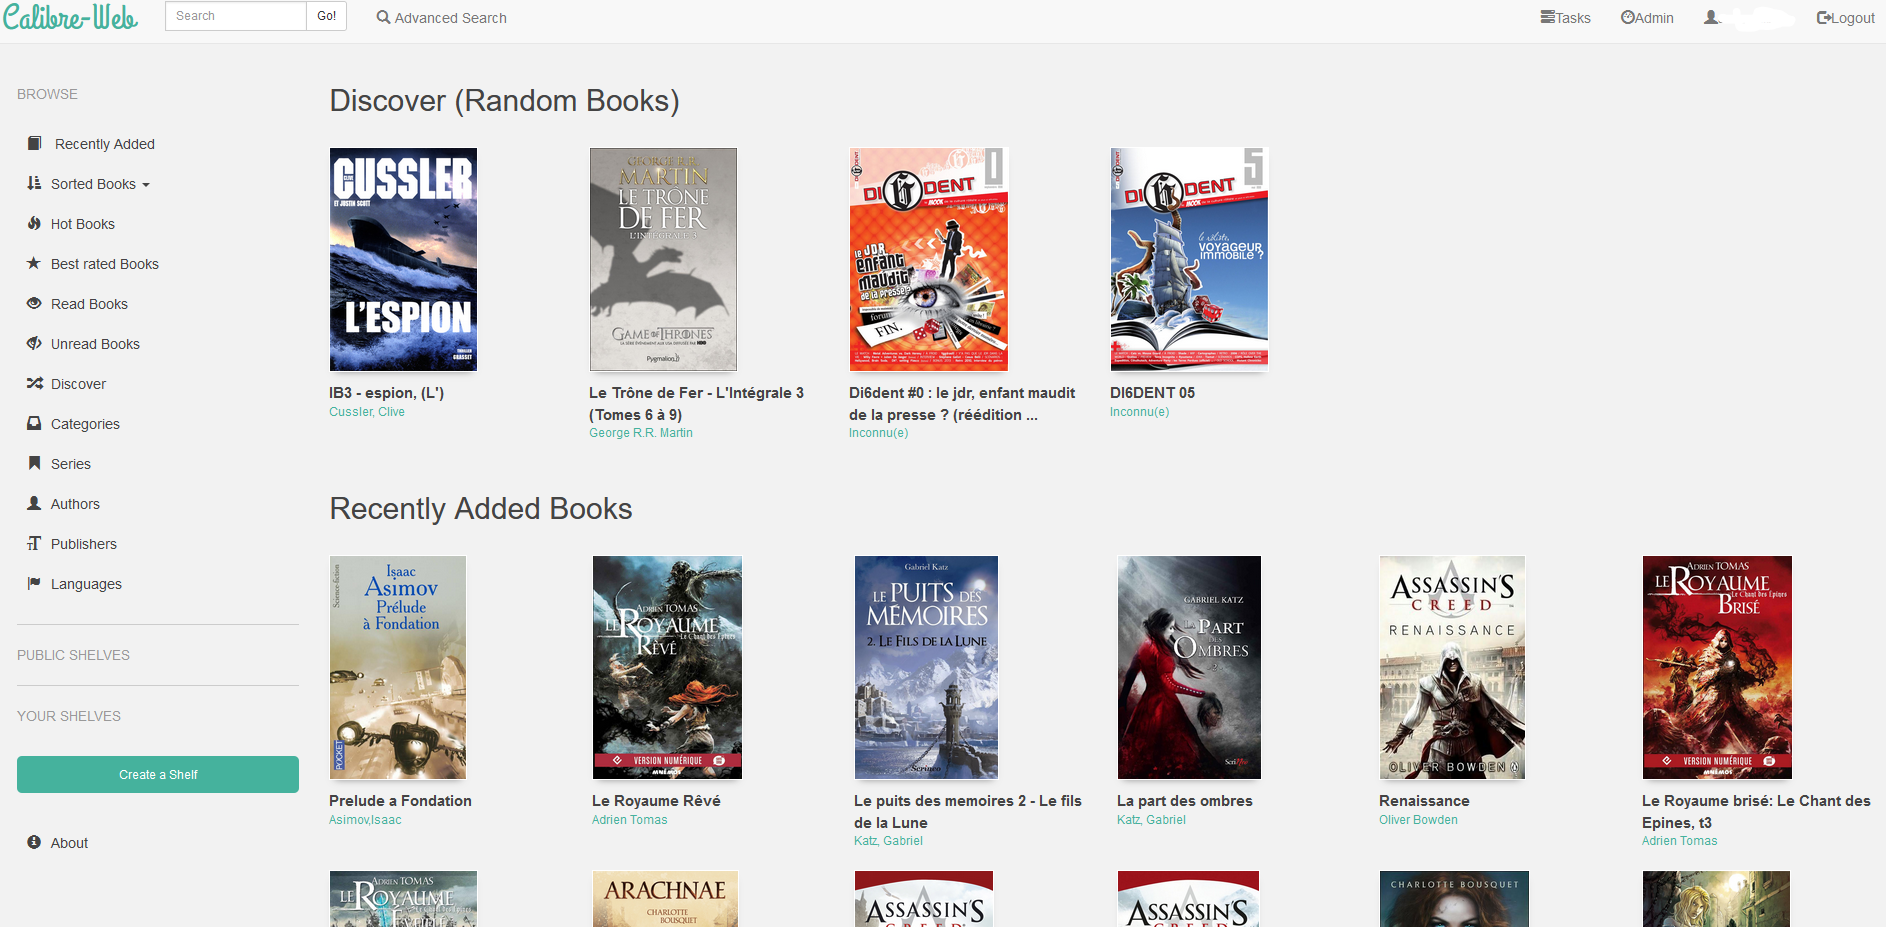Click the Authors person icon
The height and width of the screenshot is (927, 1886).
34,503
